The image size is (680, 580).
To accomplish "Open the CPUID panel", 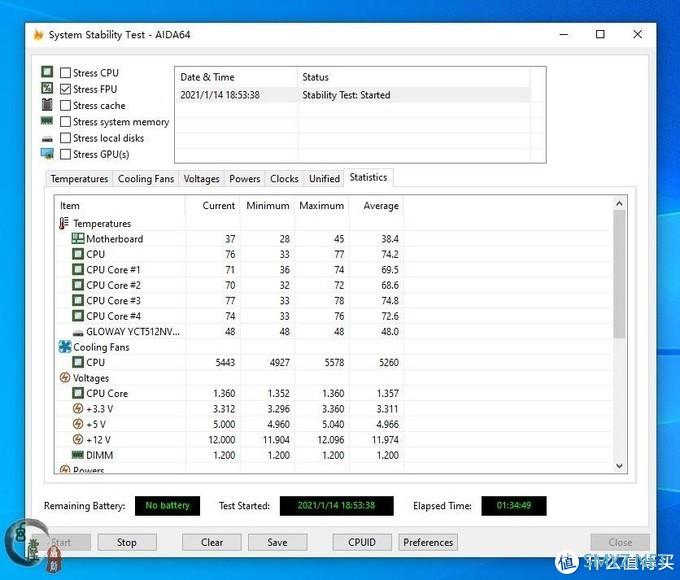I will pyautogui.click(x=362, y=542).
